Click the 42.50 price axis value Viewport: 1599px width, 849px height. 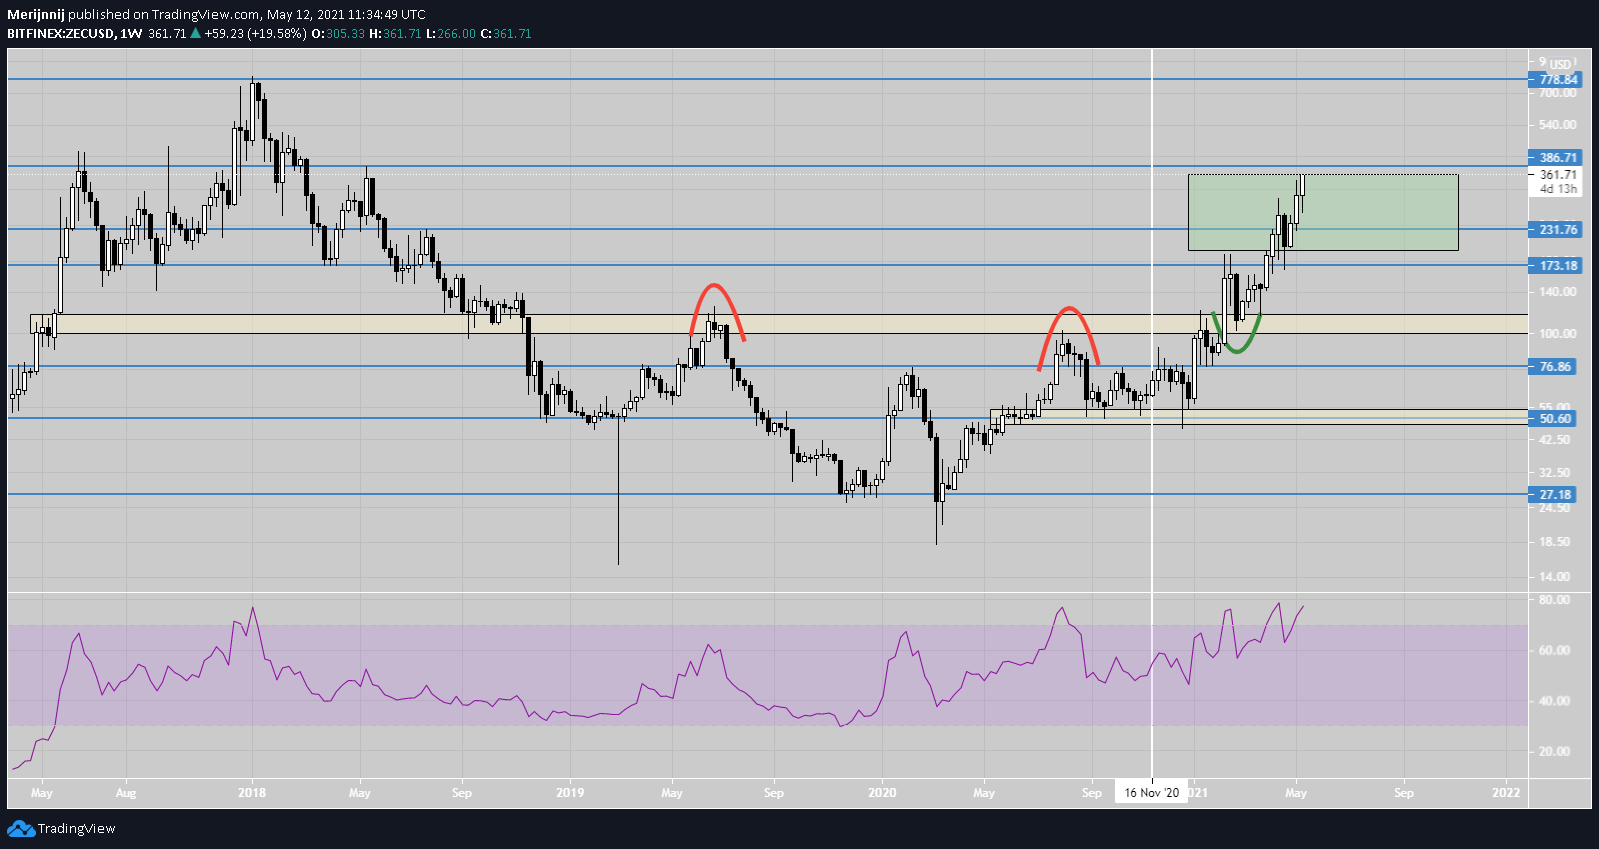tap(1555, 439)
